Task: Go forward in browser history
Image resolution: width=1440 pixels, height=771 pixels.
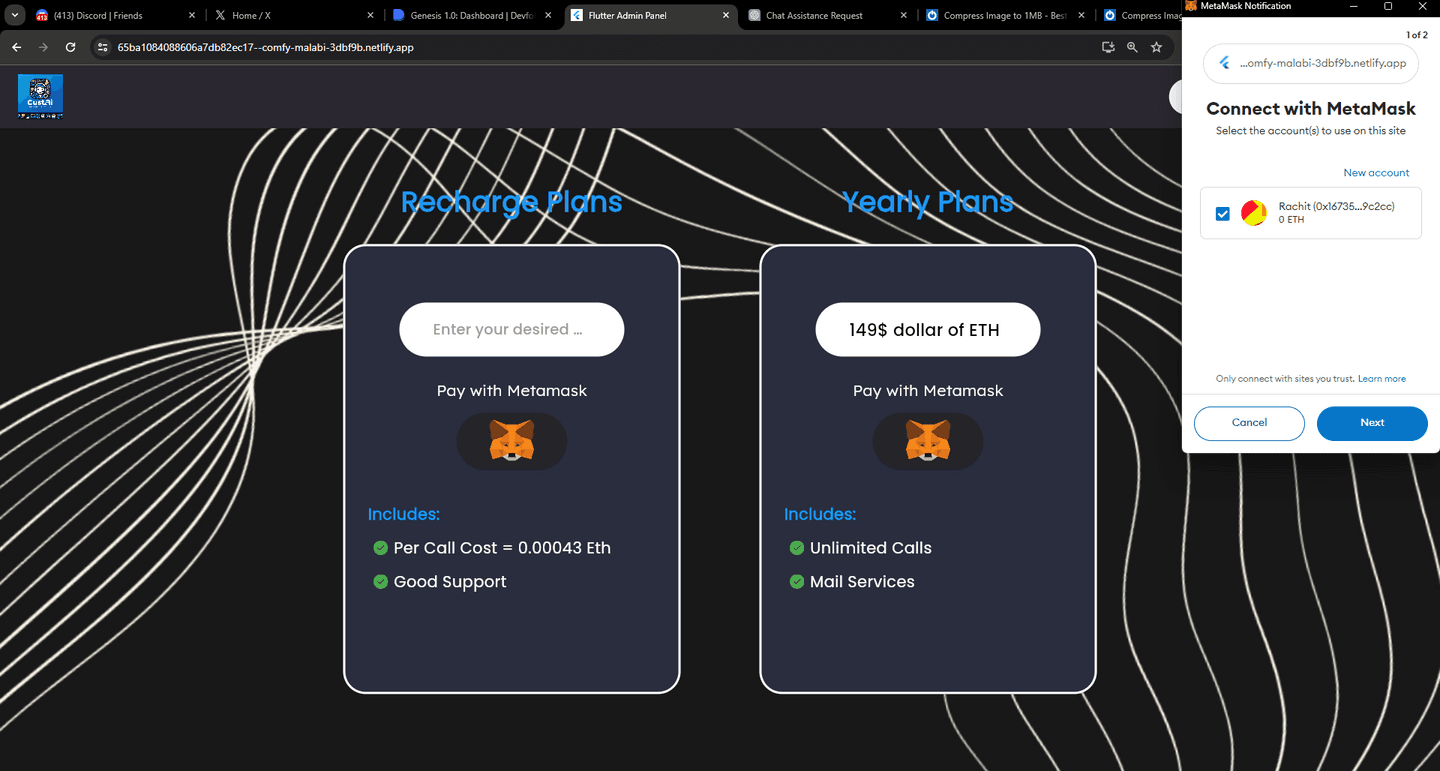Action: [x=43, y=47]
